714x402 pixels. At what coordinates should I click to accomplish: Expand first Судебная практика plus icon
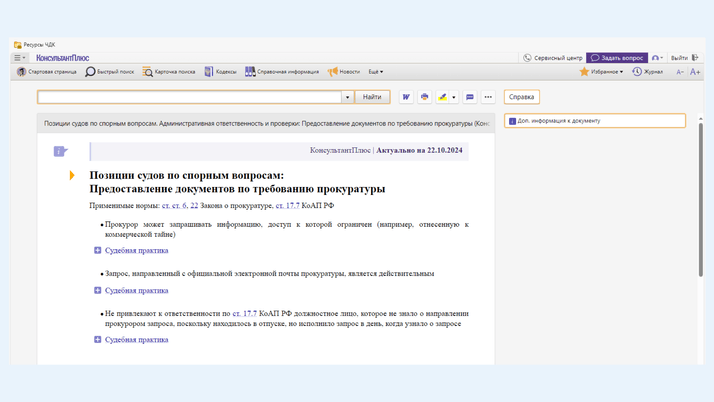point(97,250)
